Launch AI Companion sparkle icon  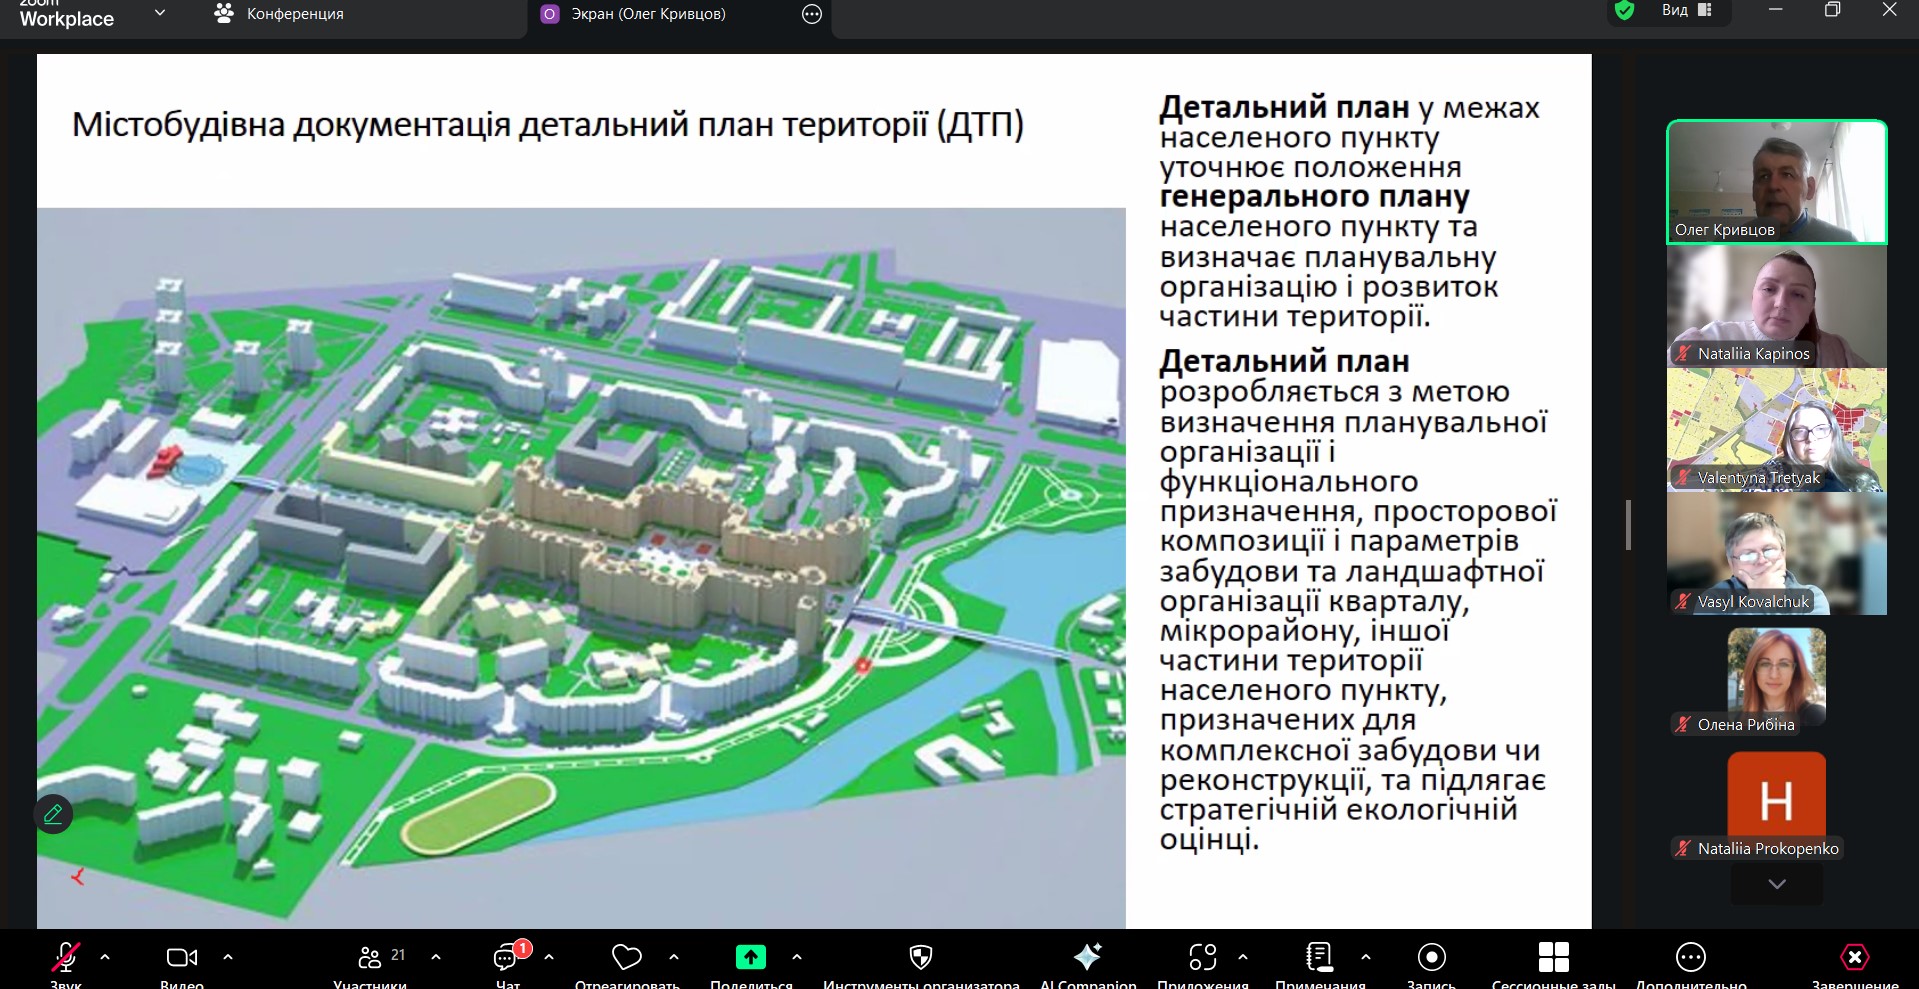tap(1087, 958)
